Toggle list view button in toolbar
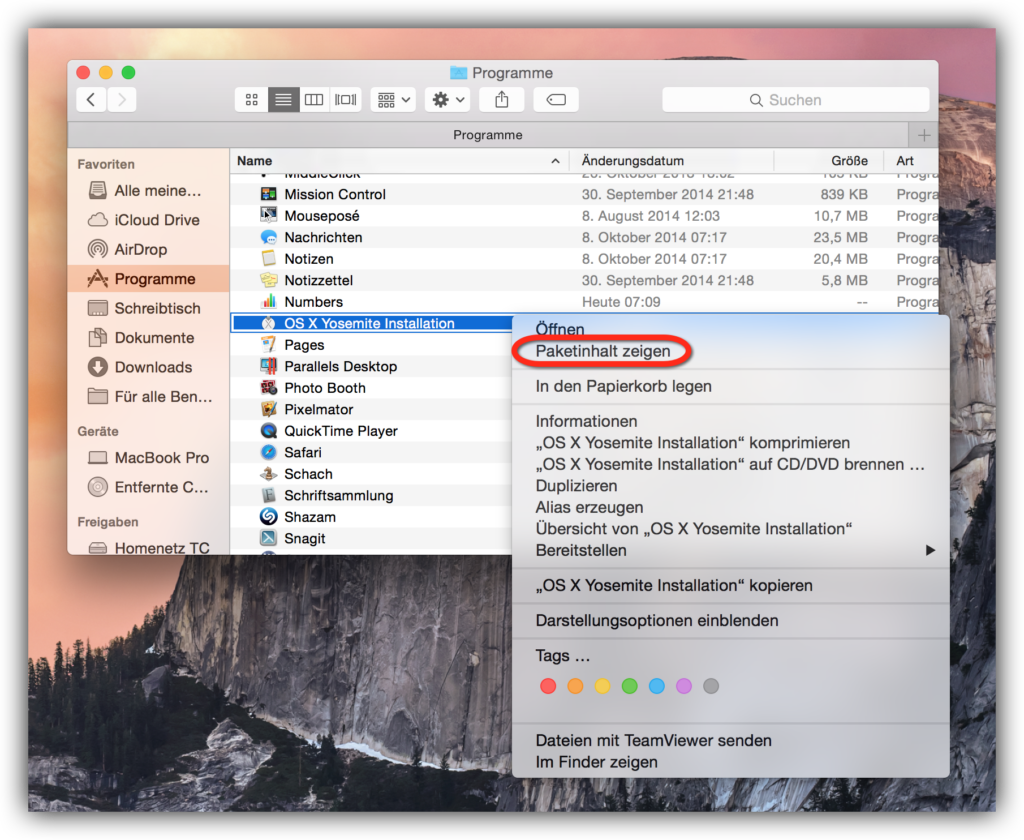The width and height of the screenshot is (1024, 840). [283, 100]
